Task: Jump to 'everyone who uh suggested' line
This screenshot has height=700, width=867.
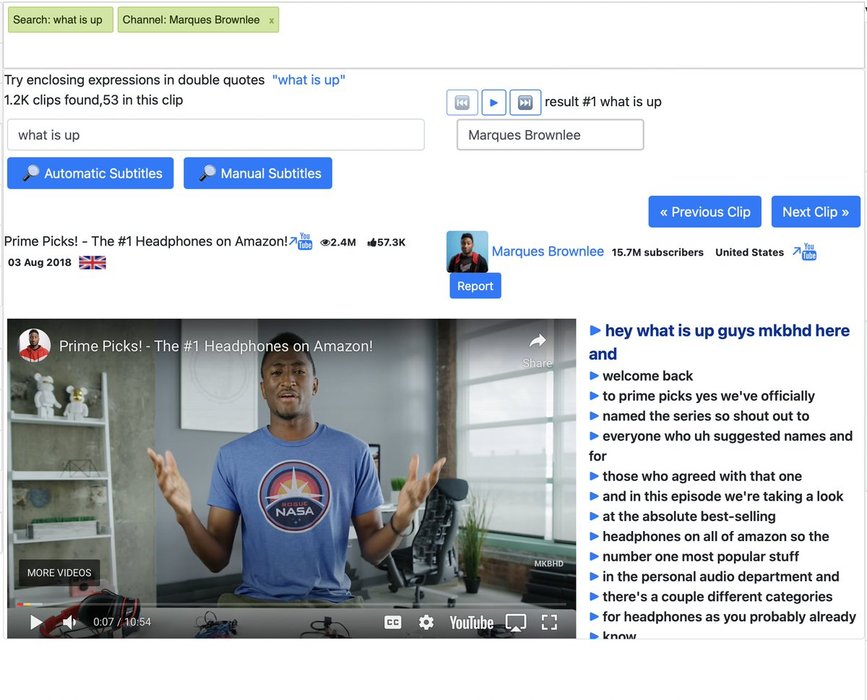Action: pyautogui.click(x=721, y=446)
